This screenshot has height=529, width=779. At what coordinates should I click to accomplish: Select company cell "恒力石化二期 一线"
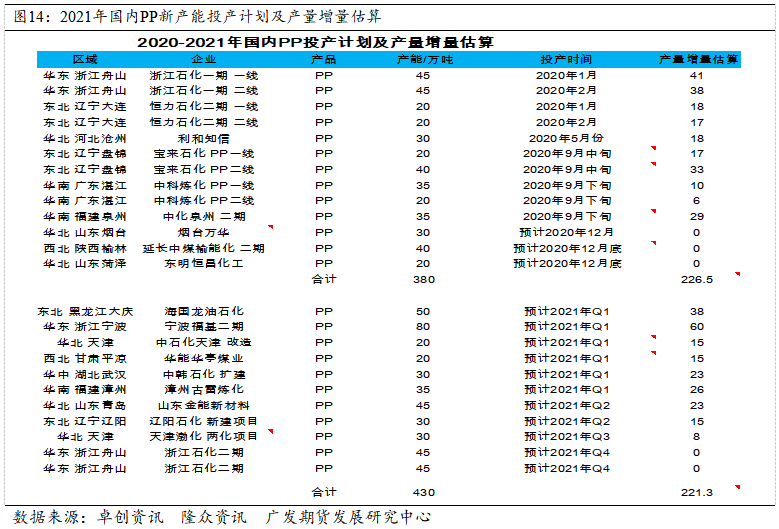tap(204, 106)
